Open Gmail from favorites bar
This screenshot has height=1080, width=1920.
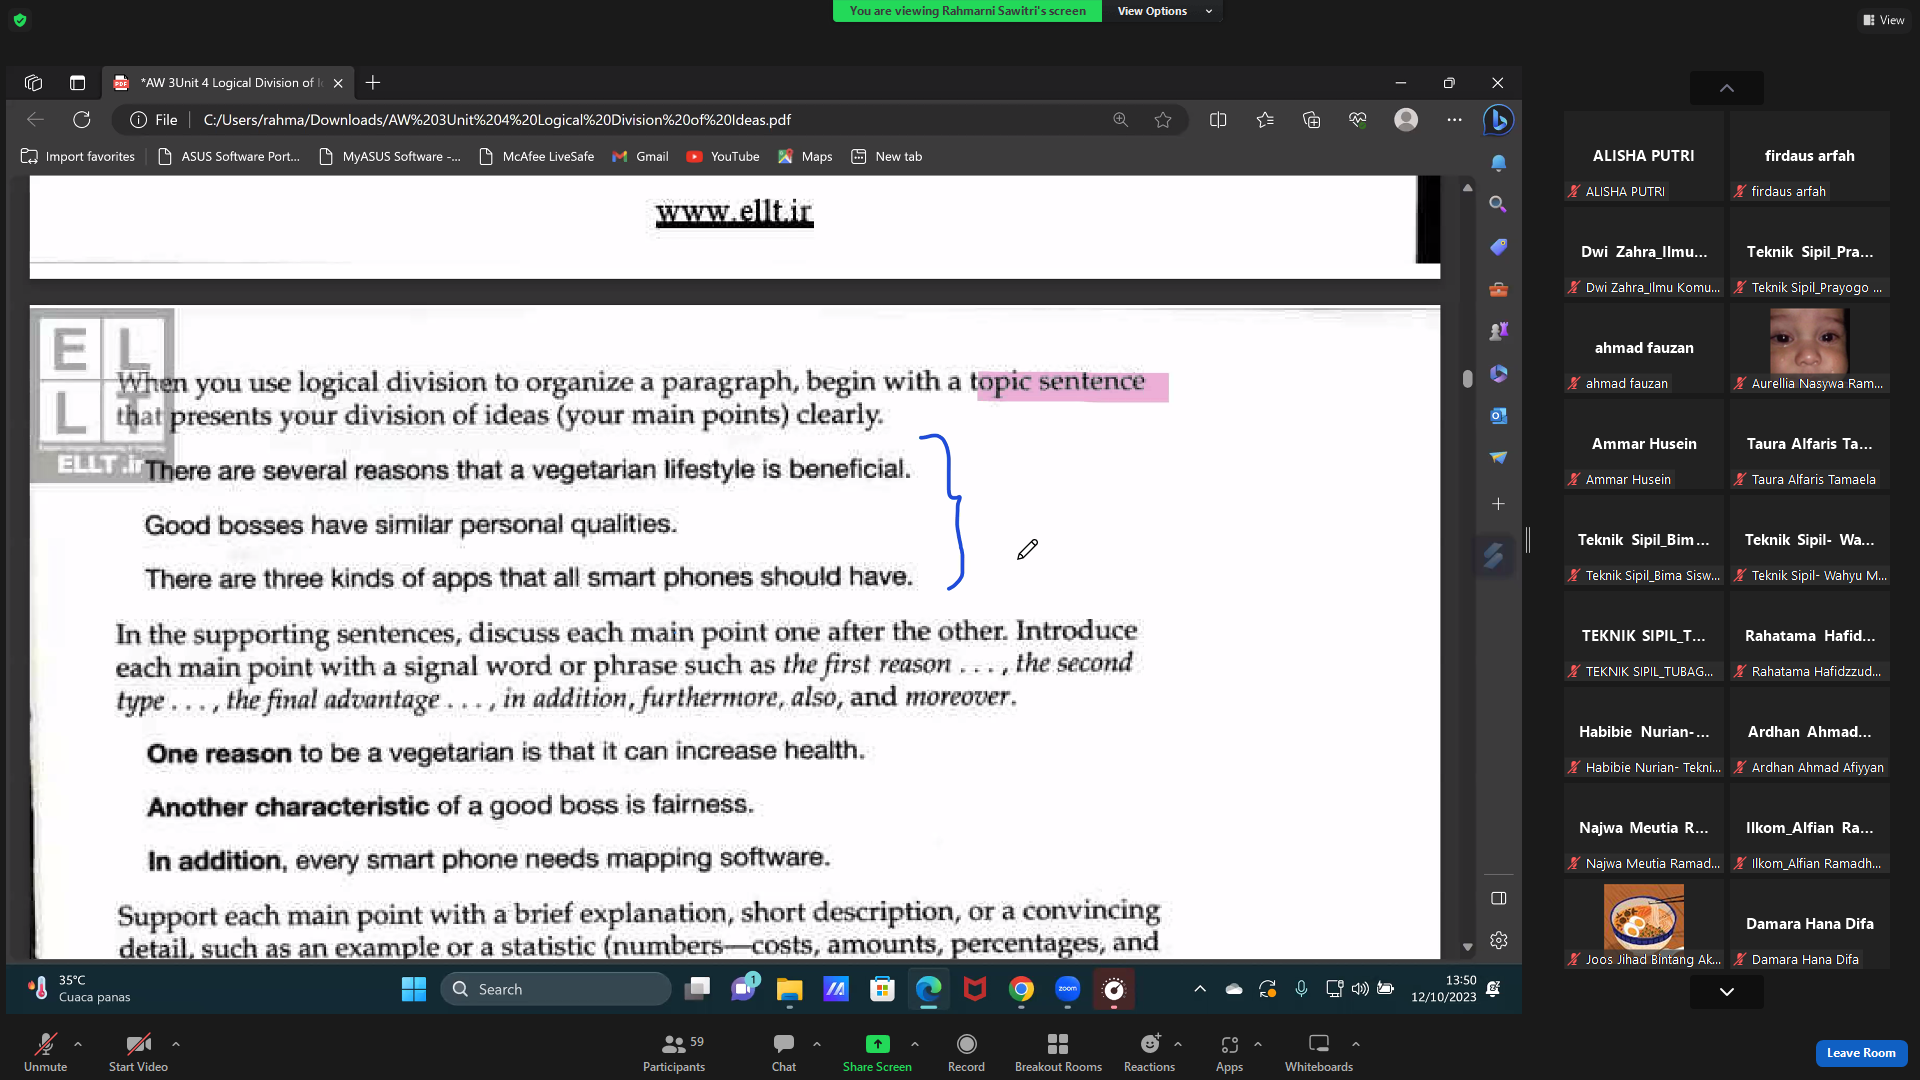pos(640,157)
